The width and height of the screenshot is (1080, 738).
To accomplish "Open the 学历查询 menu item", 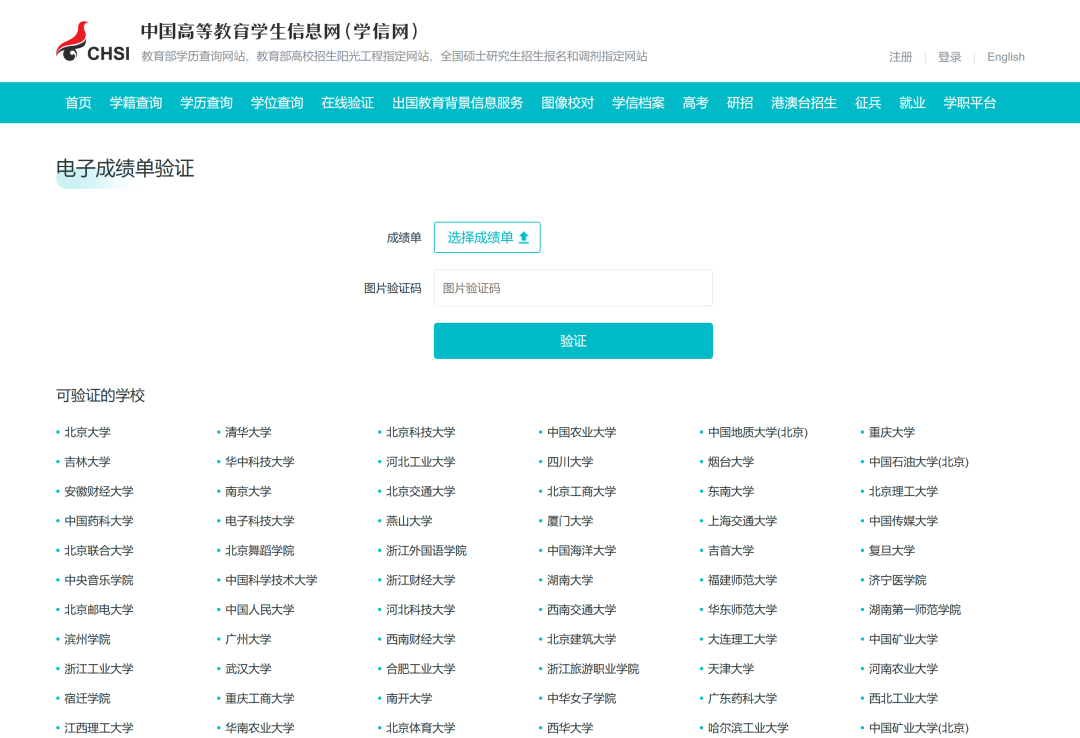I will click(205, 102).
